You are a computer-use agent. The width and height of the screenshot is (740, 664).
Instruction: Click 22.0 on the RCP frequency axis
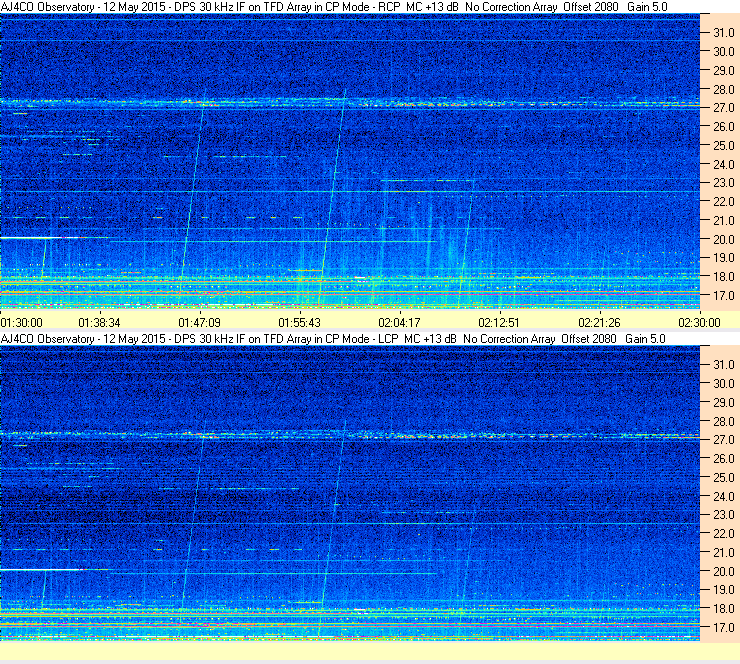click(x=723, y=202)
